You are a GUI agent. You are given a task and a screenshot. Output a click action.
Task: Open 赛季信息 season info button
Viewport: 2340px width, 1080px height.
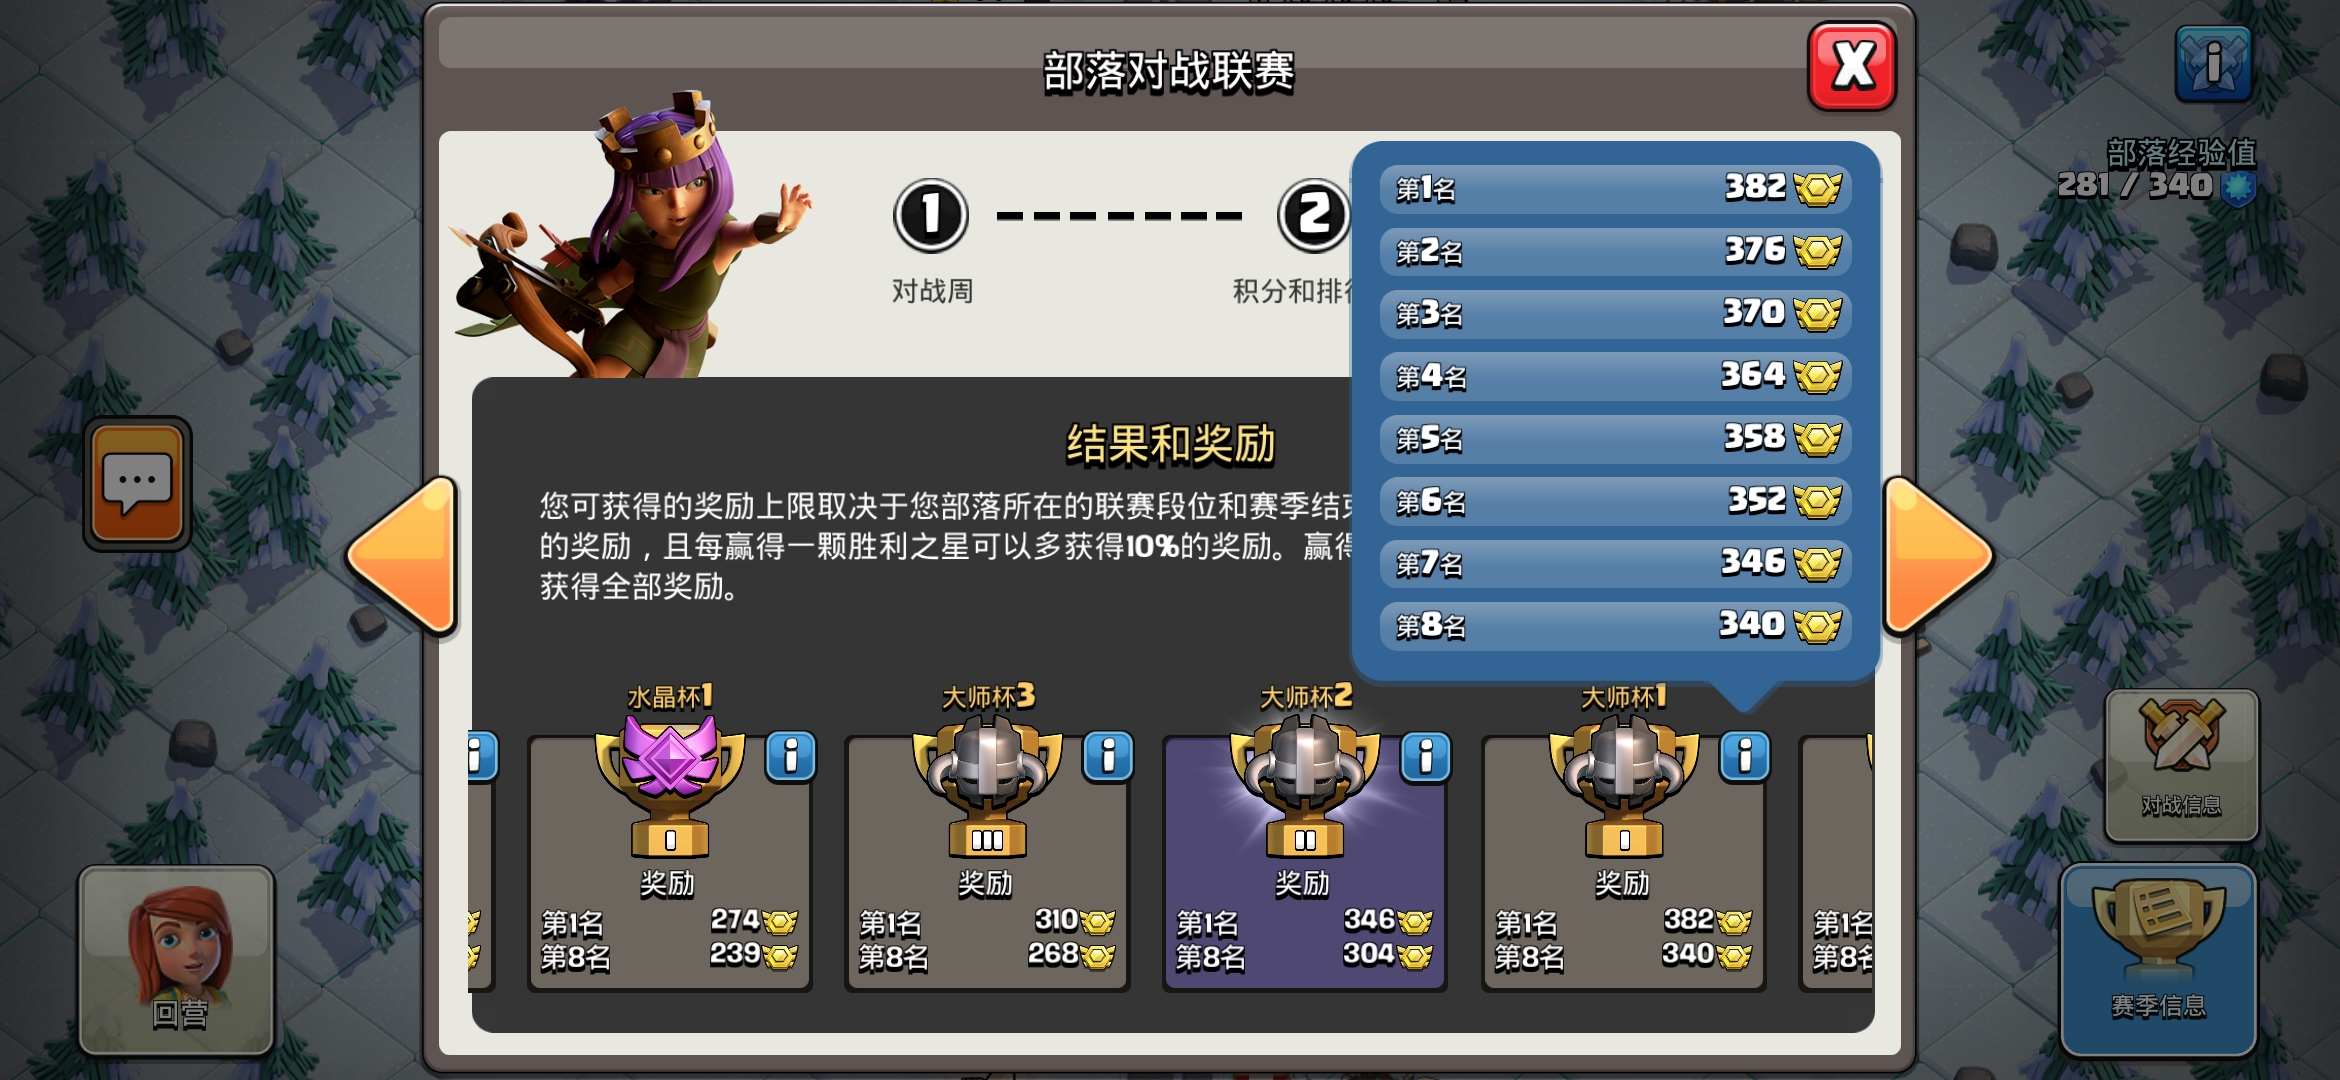(2158, 960)
